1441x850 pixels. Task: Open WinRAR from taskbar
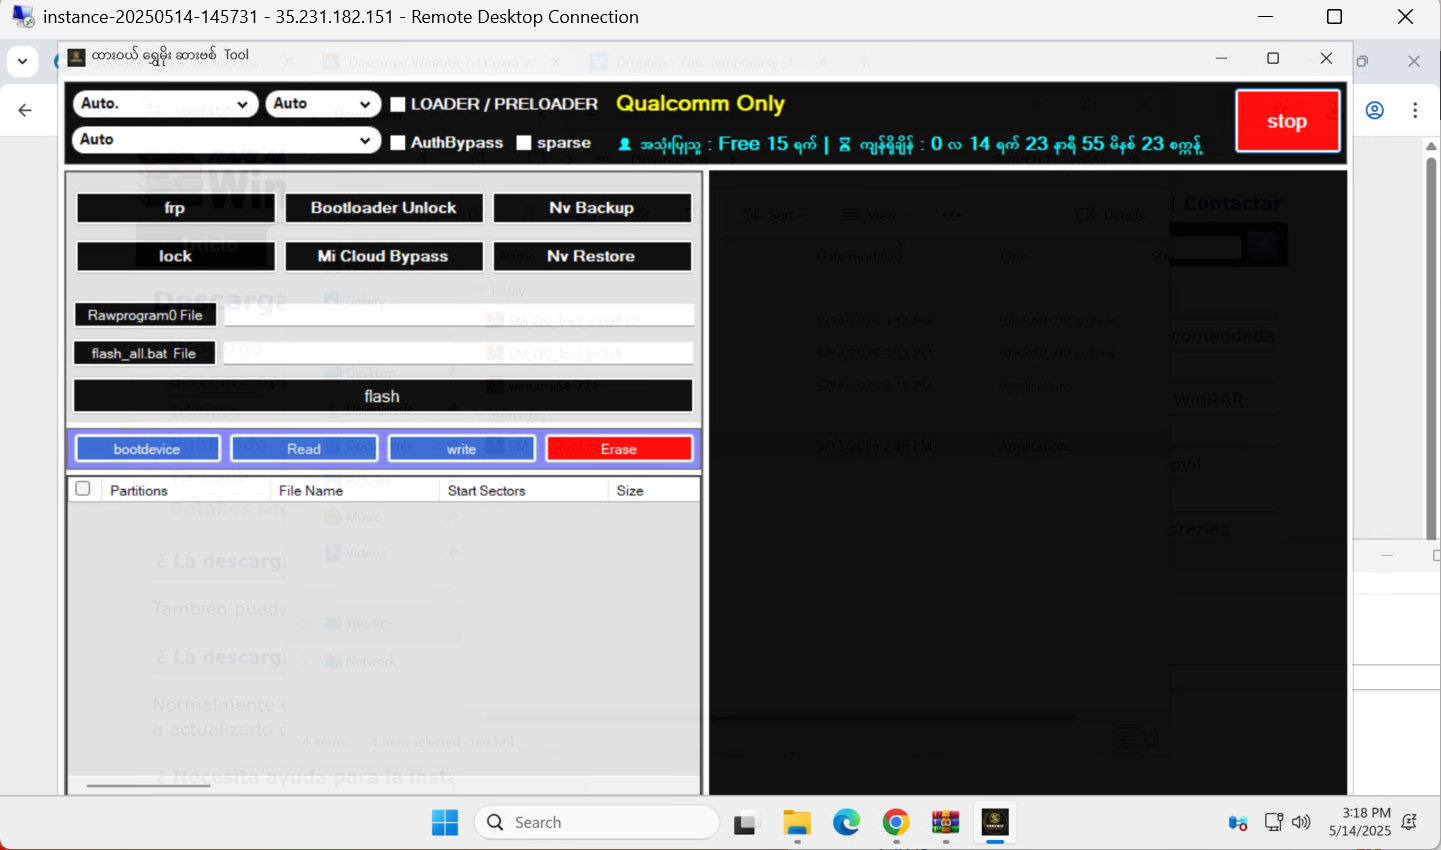coord(945,822)
